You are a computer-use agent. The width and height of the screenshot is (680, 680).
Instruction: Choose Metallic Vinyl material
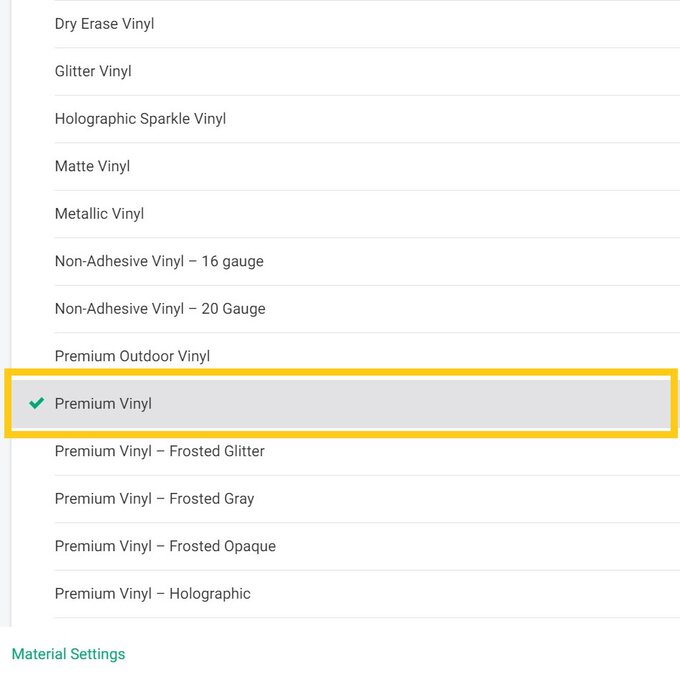coord(99,214)
